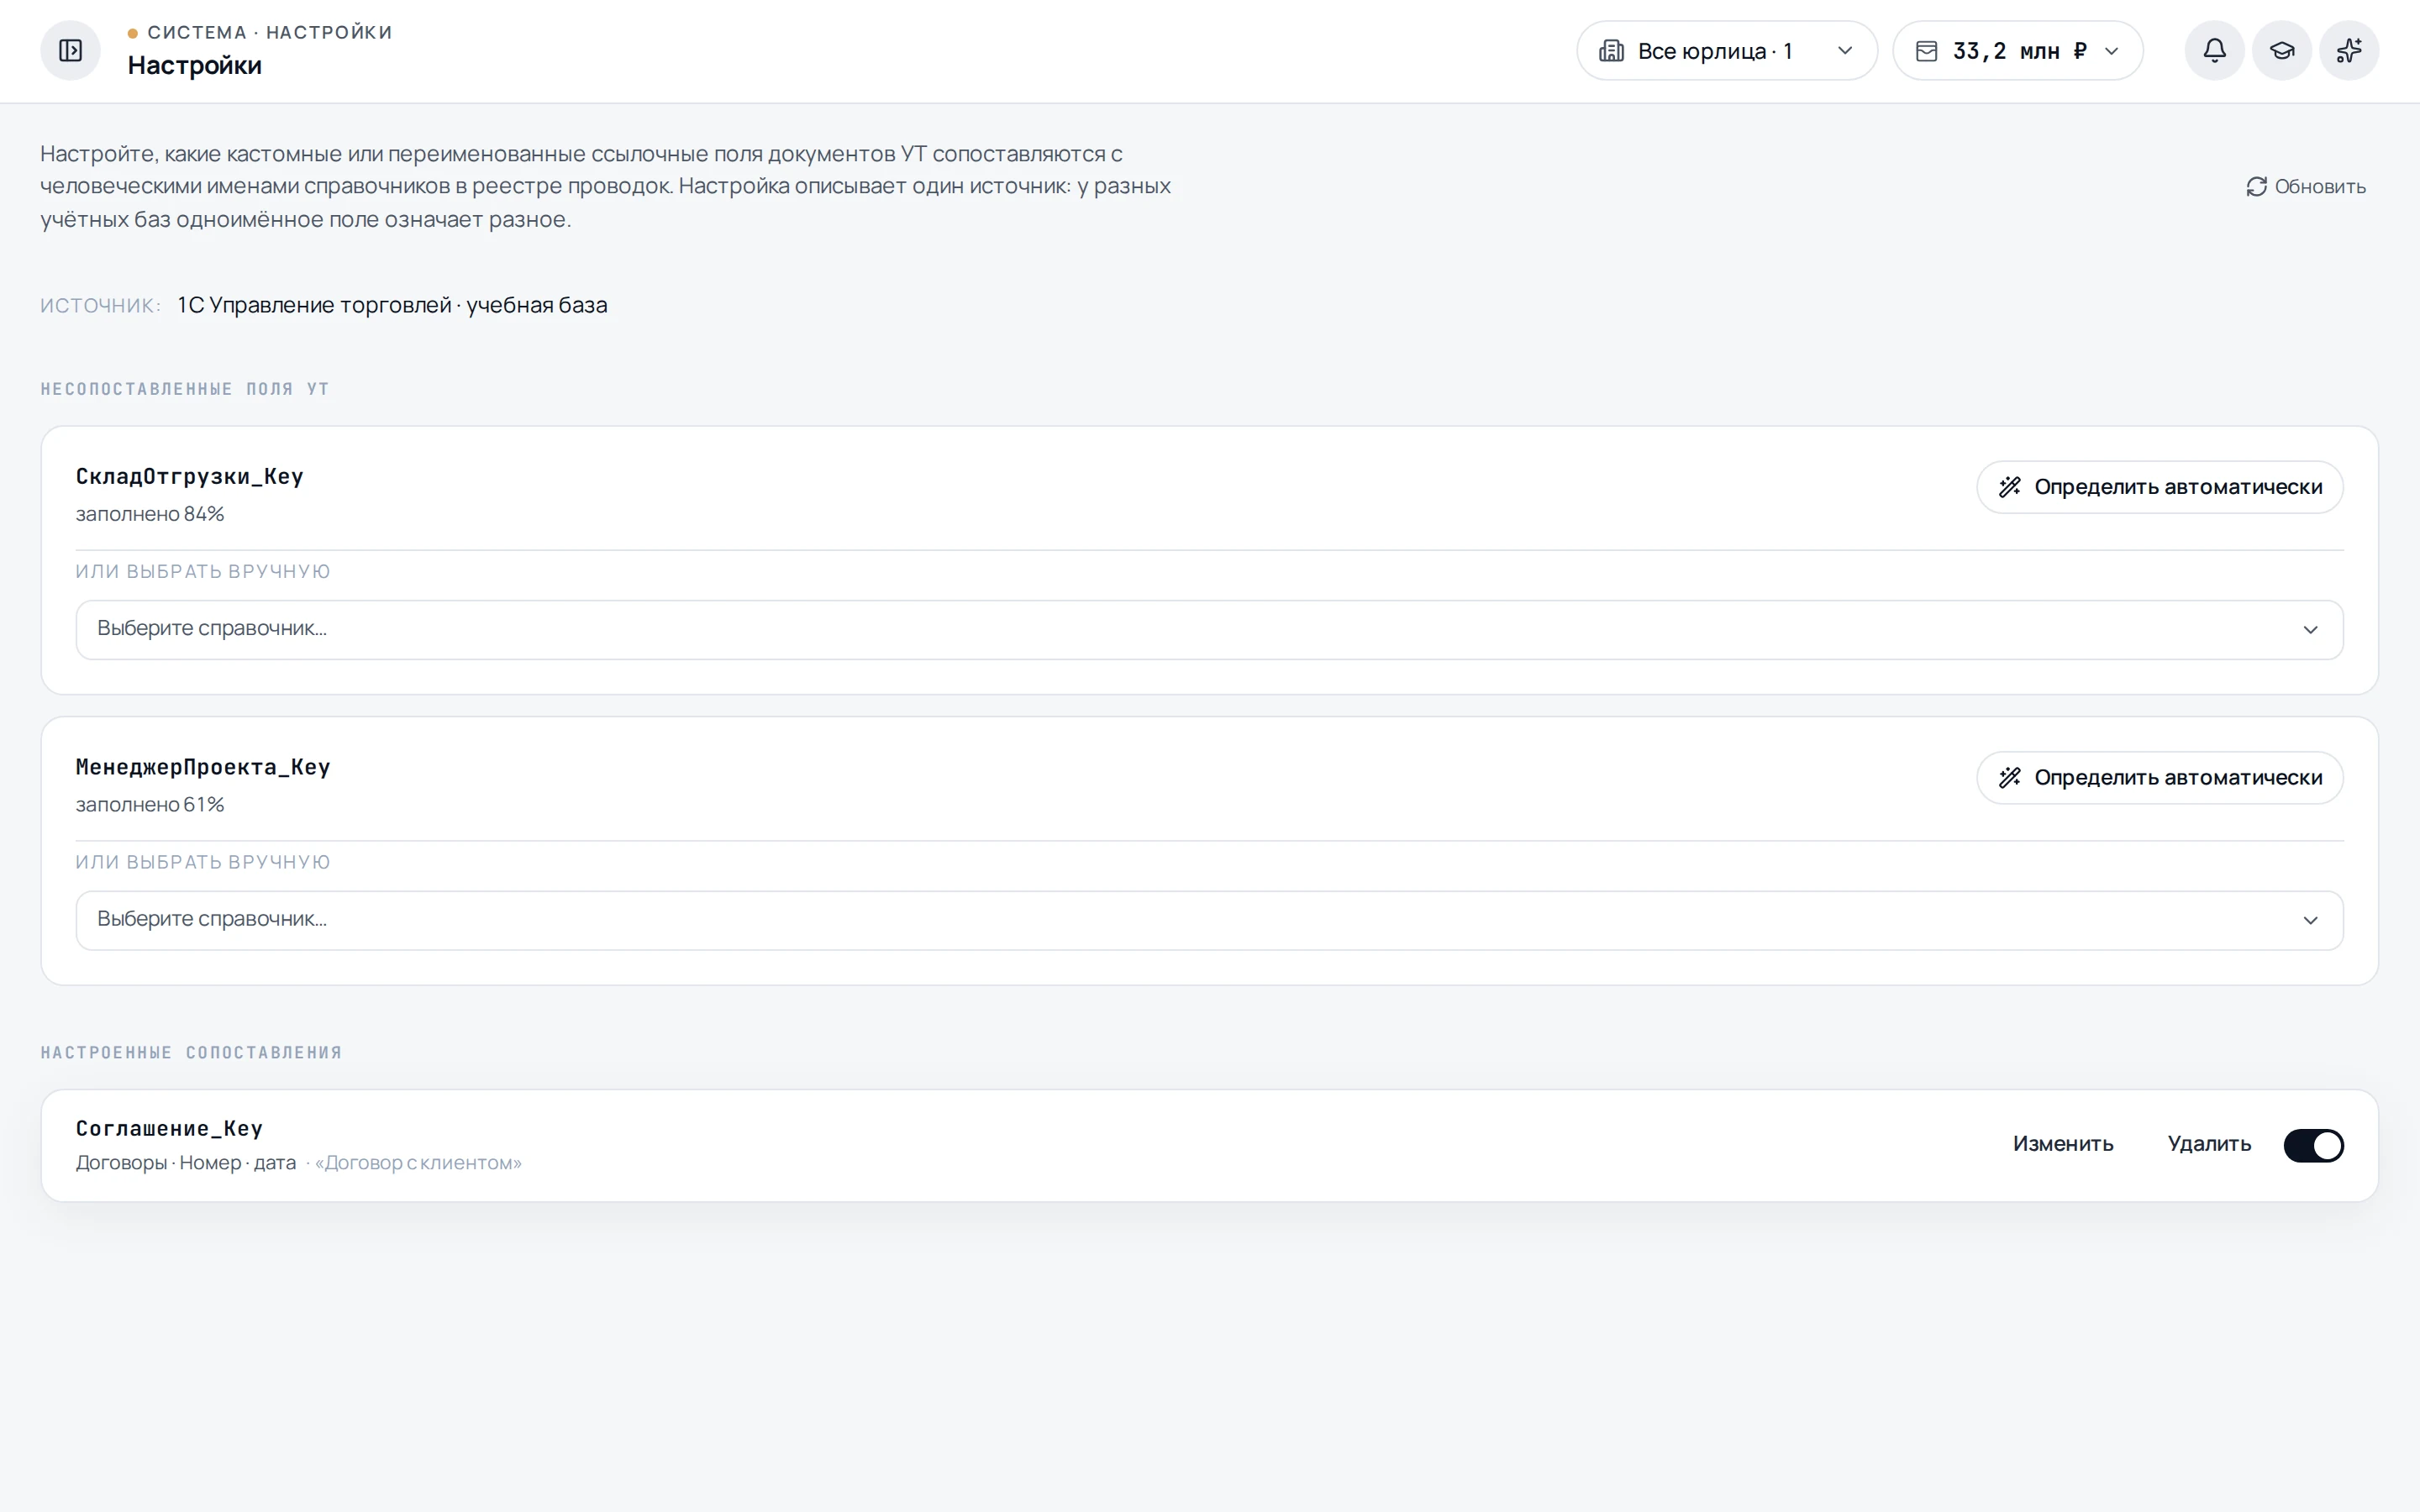Screen dimensions: 2420x1512
Task: Click the Настройки page title
Action: [194, 66]
